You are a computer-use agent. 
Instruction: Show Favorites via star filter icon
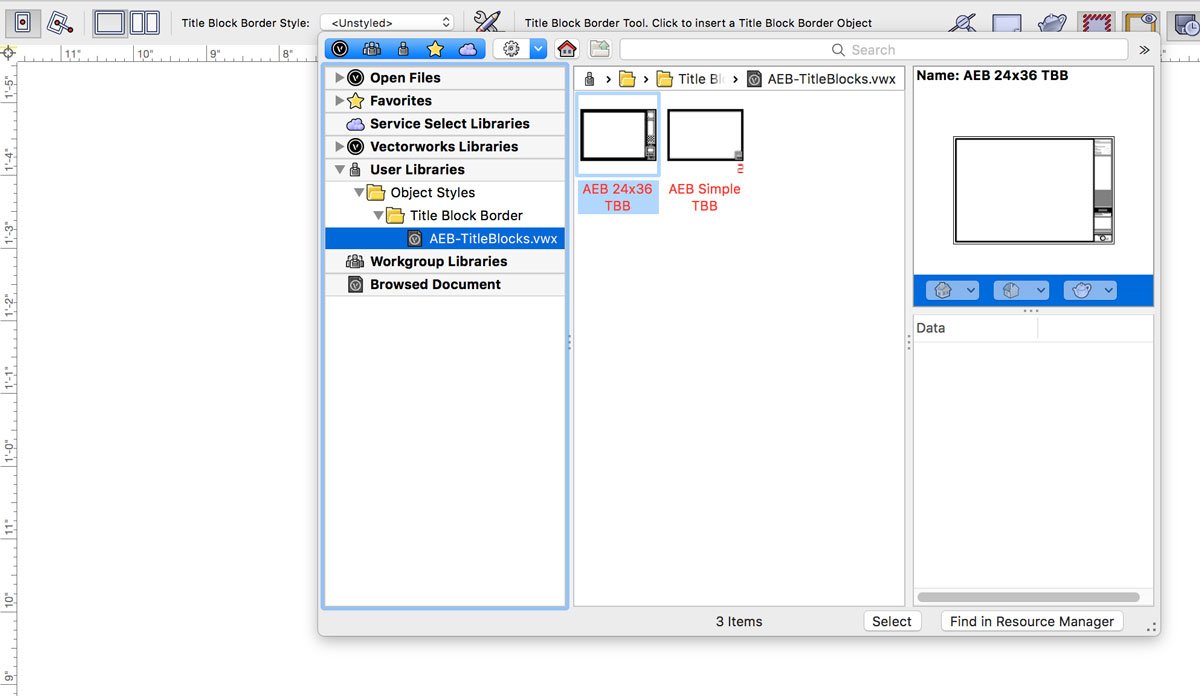(435, 49)
